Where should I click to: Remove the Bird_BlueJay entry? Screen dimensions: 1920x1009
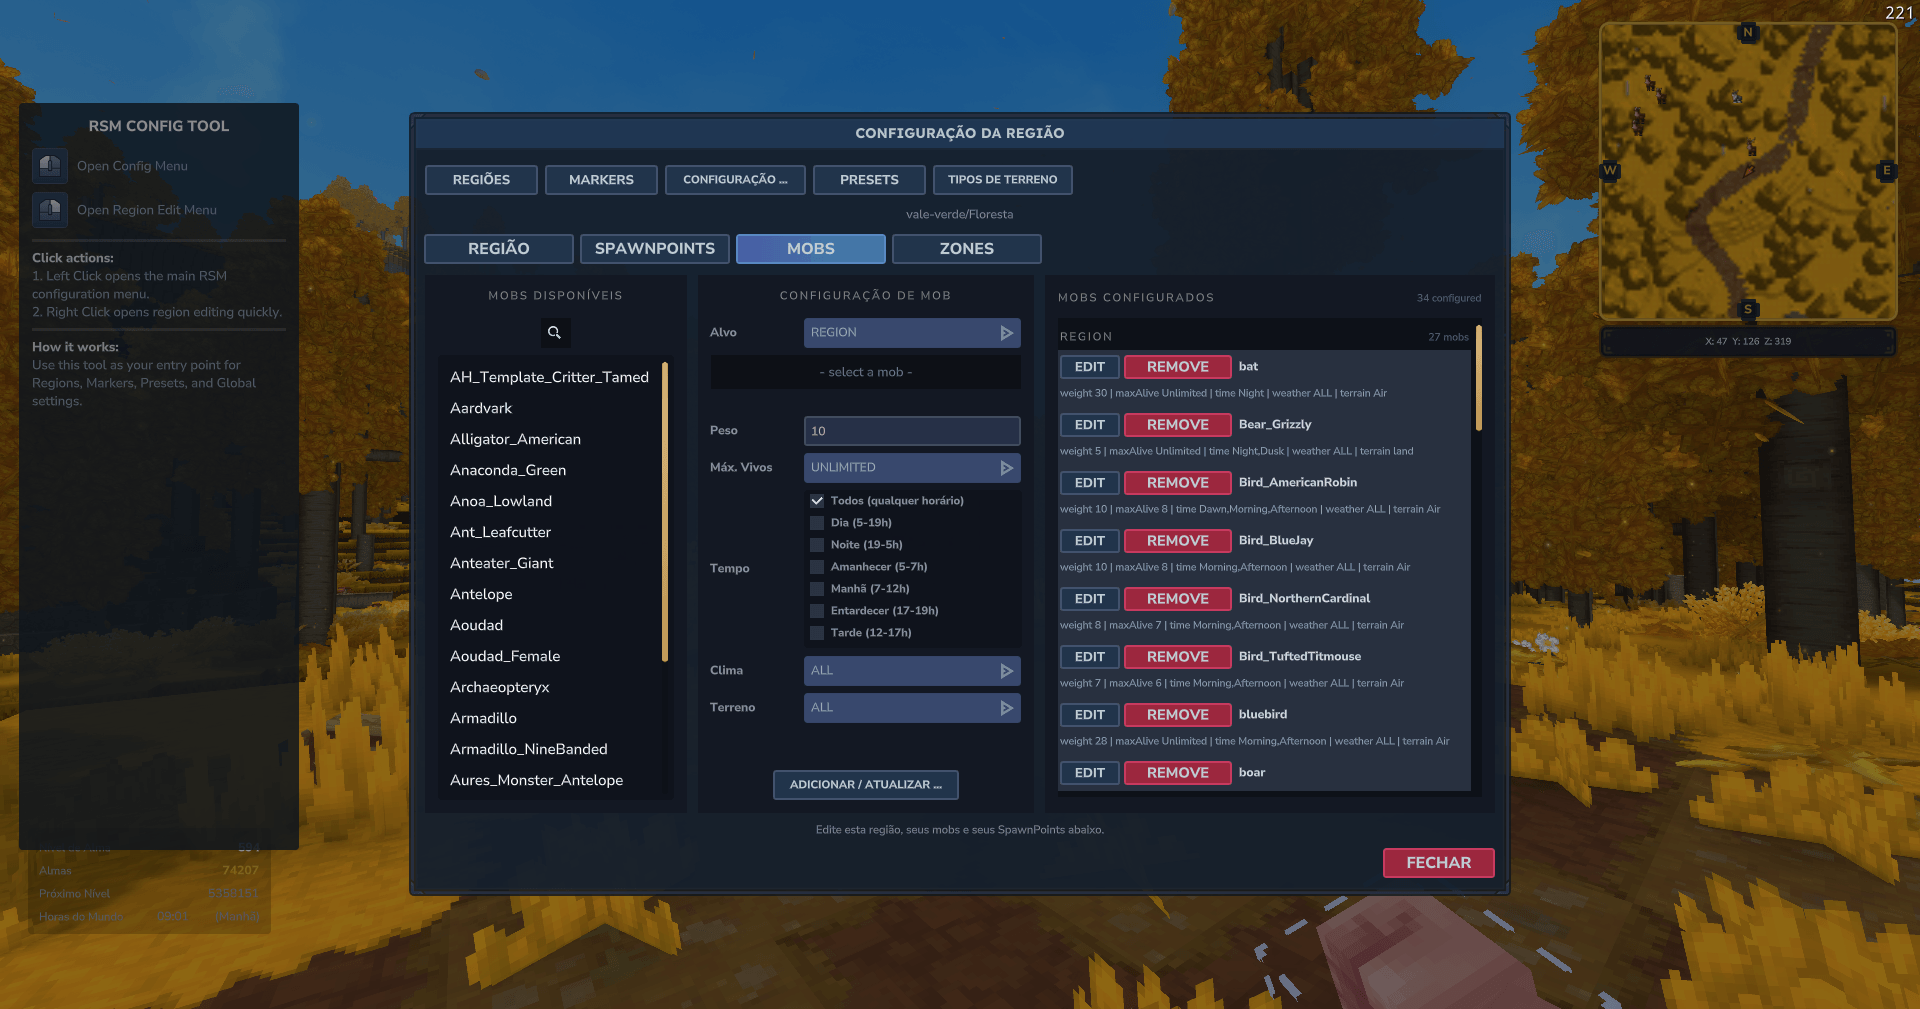coord(1177,541)
